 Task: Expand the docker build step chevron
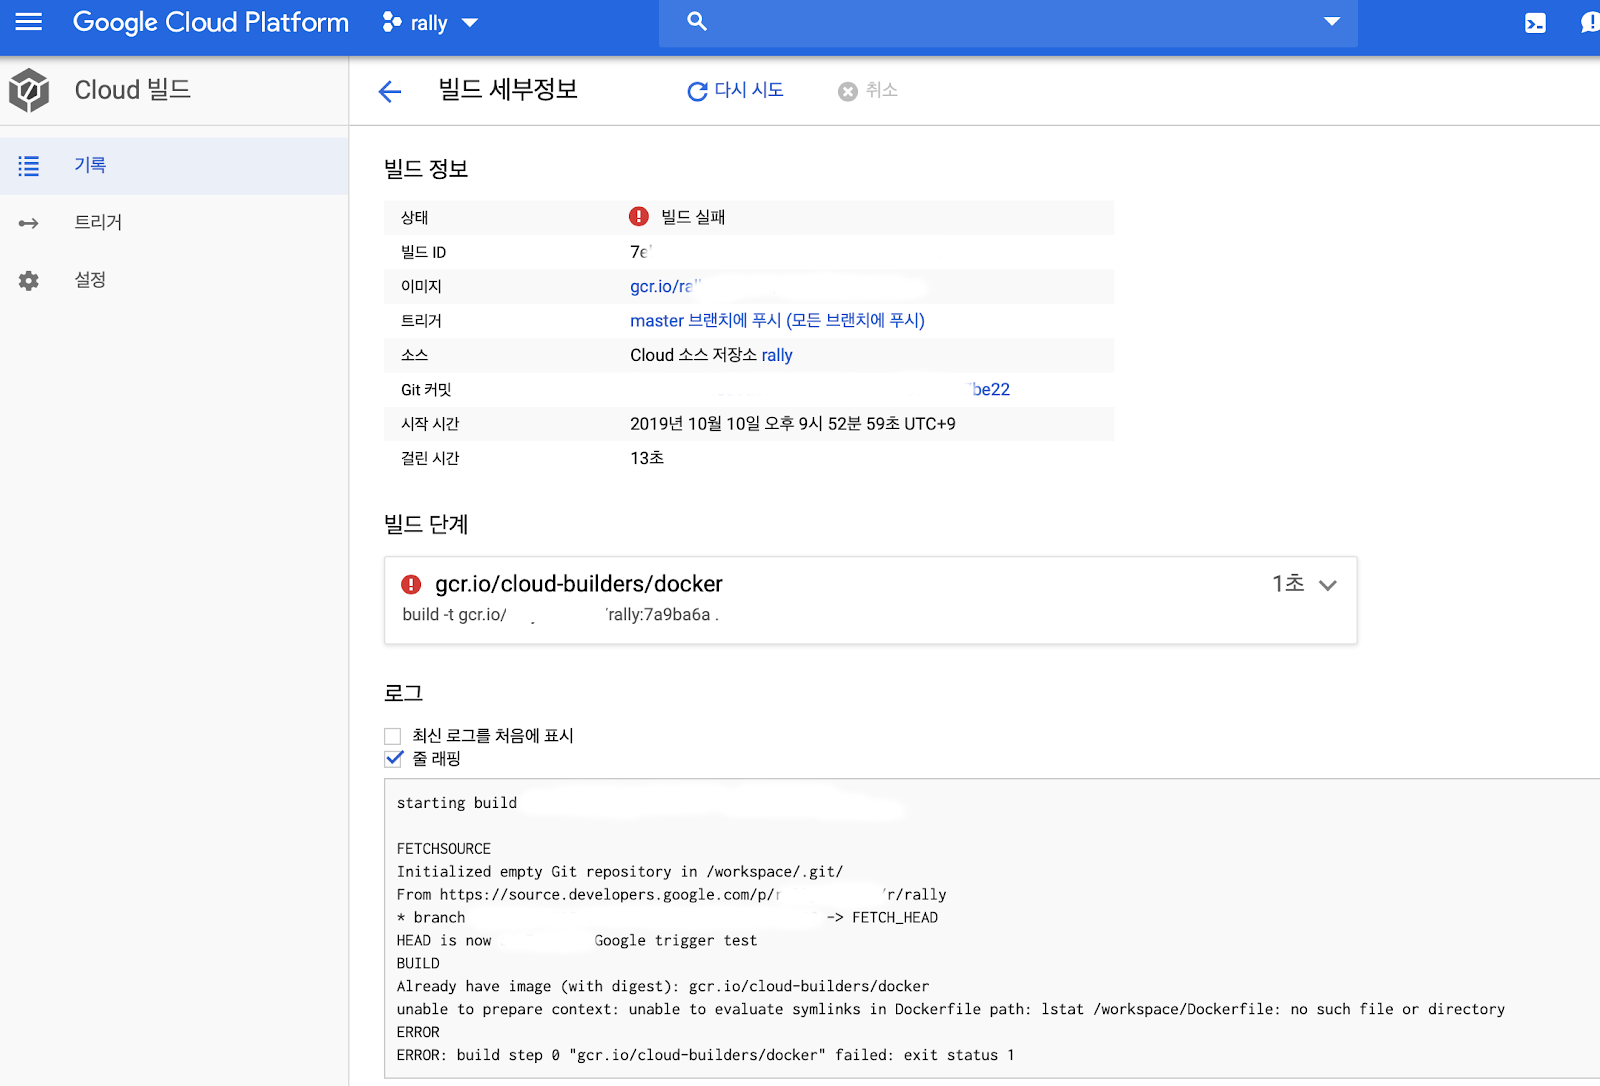point(1328,585)
